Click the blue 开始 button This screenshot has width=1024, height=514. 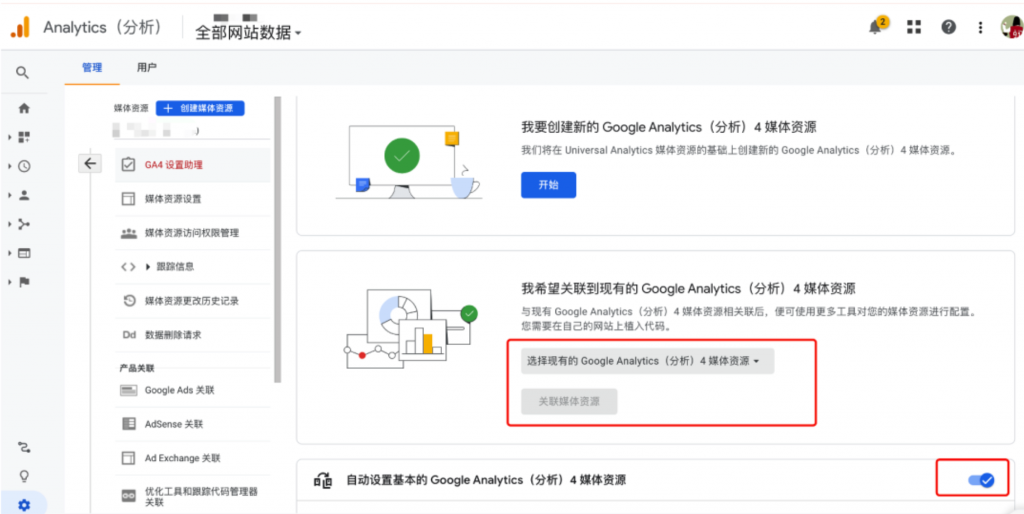(x=548, y=185)
